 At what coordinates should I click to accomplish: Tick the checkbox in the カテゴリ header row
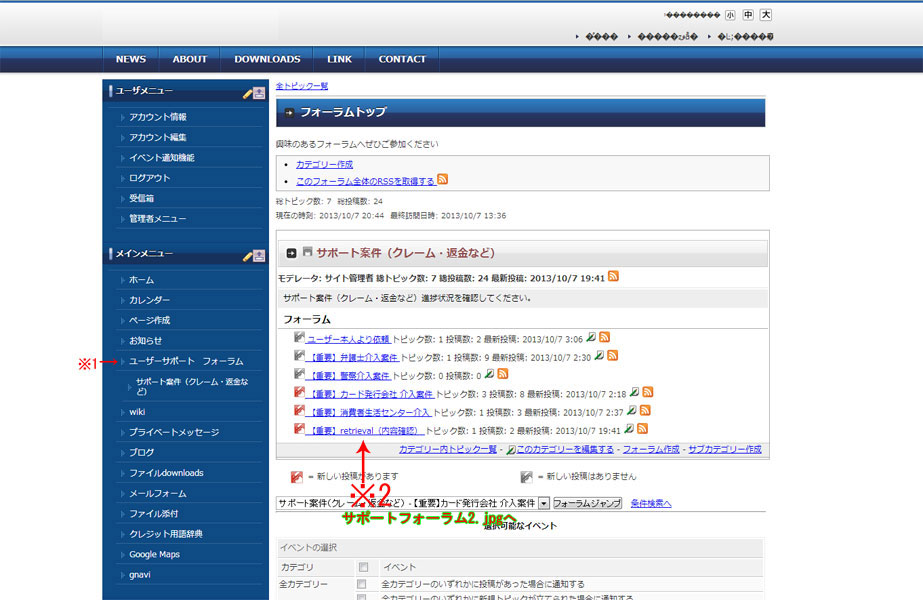tap(363, 567)
